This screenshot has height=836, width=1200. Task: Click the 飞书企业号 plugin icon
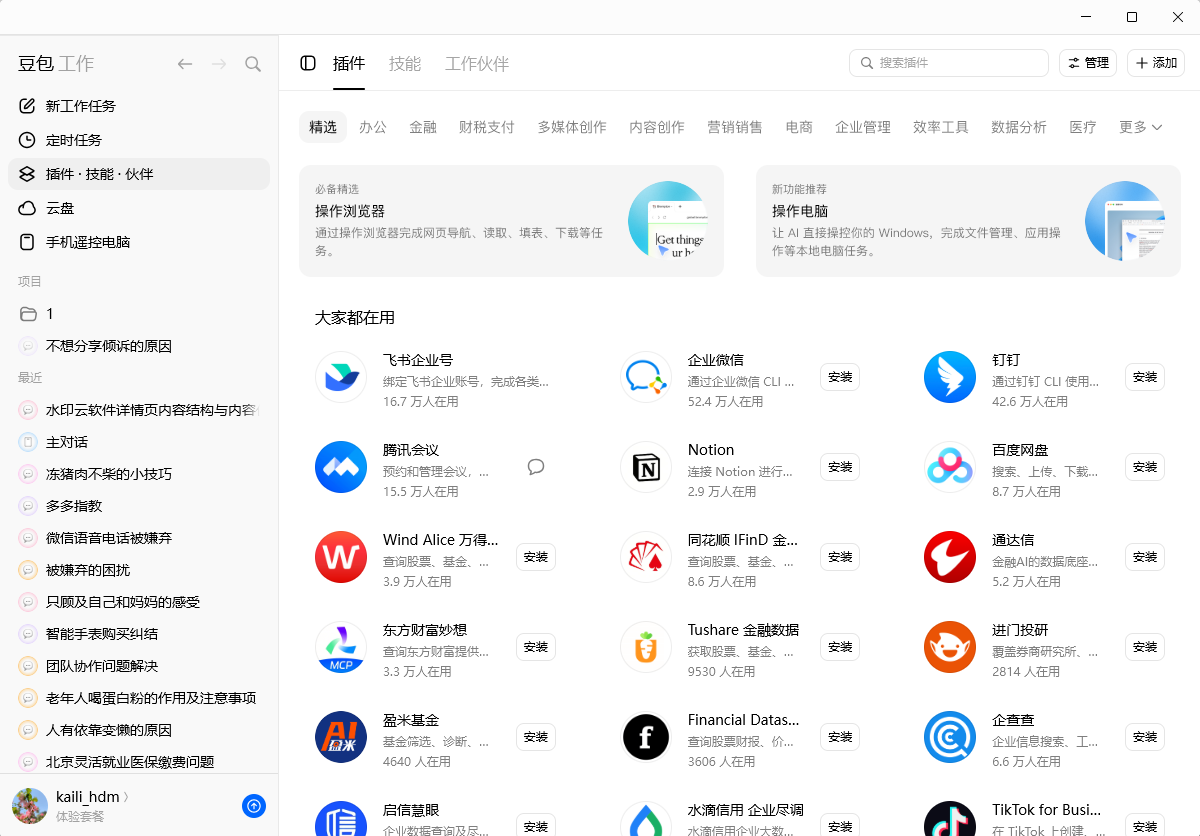341,377
